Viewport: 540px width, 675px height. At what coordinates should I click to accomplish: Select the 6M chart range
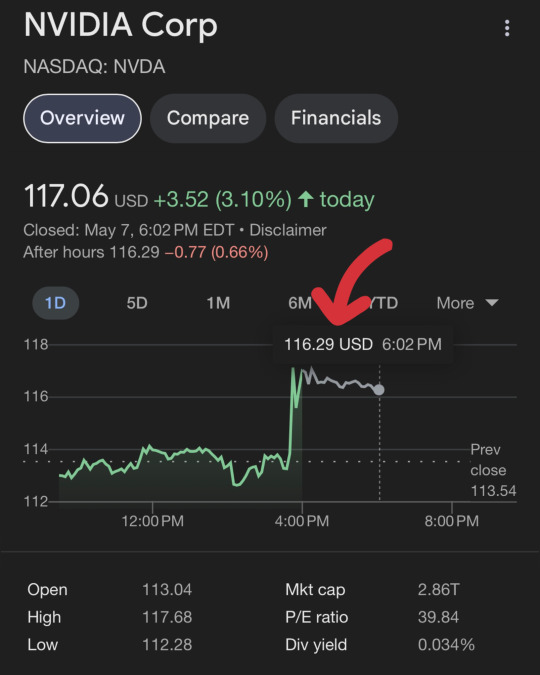click(x=300, y=303)
